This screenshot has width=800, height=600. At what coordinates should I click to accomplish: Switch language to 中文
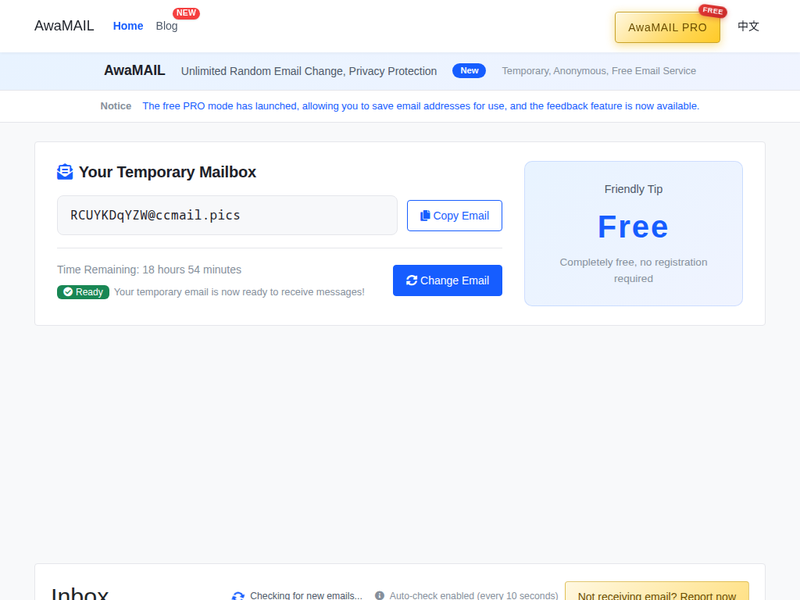click(x=748, y=26)
